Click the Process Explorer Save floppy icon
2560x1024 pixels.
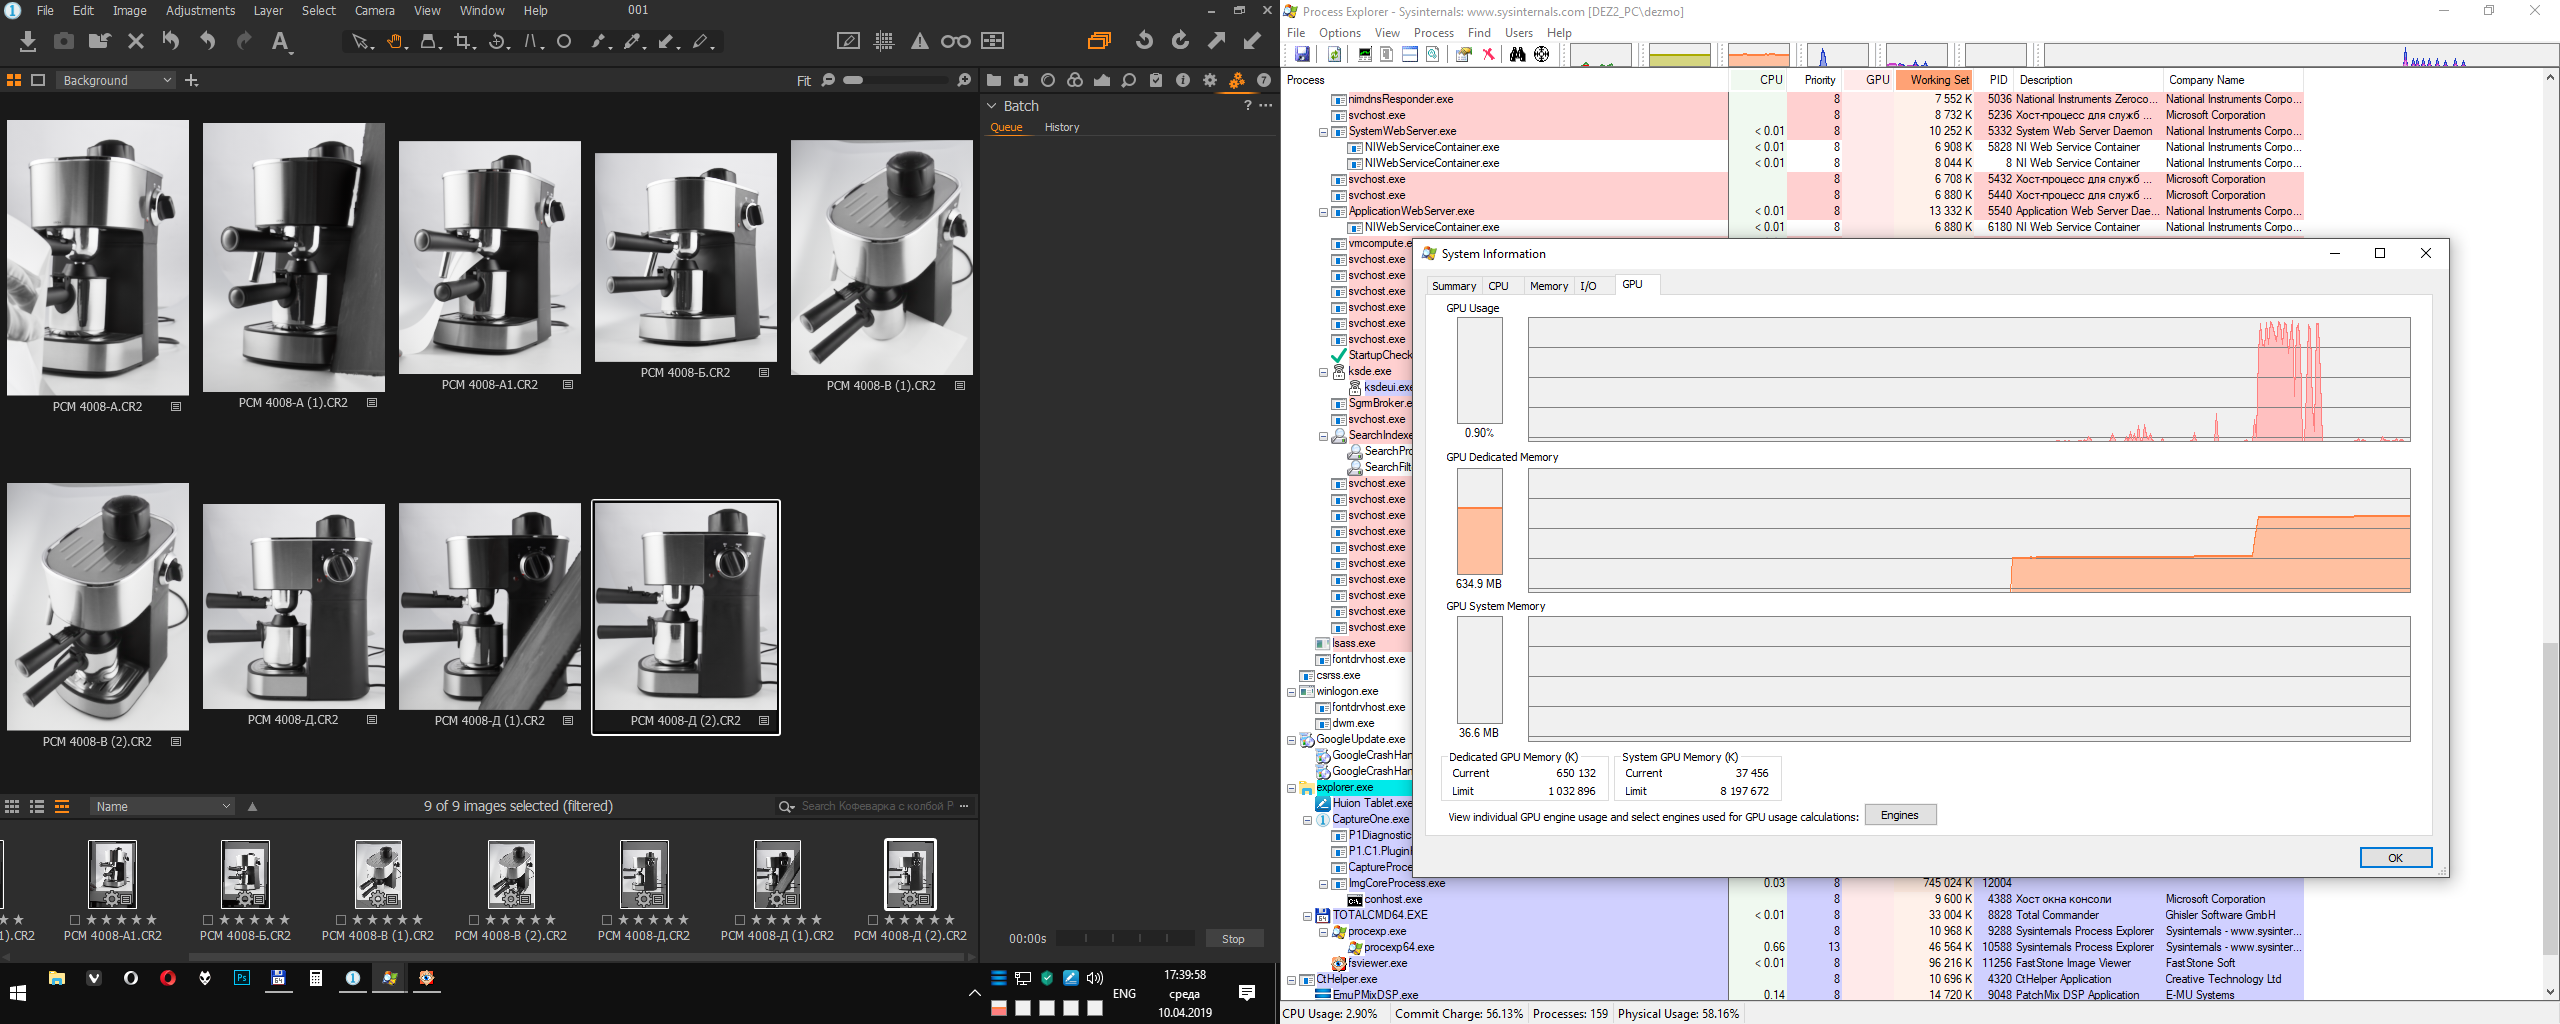tap(1302, 54)
